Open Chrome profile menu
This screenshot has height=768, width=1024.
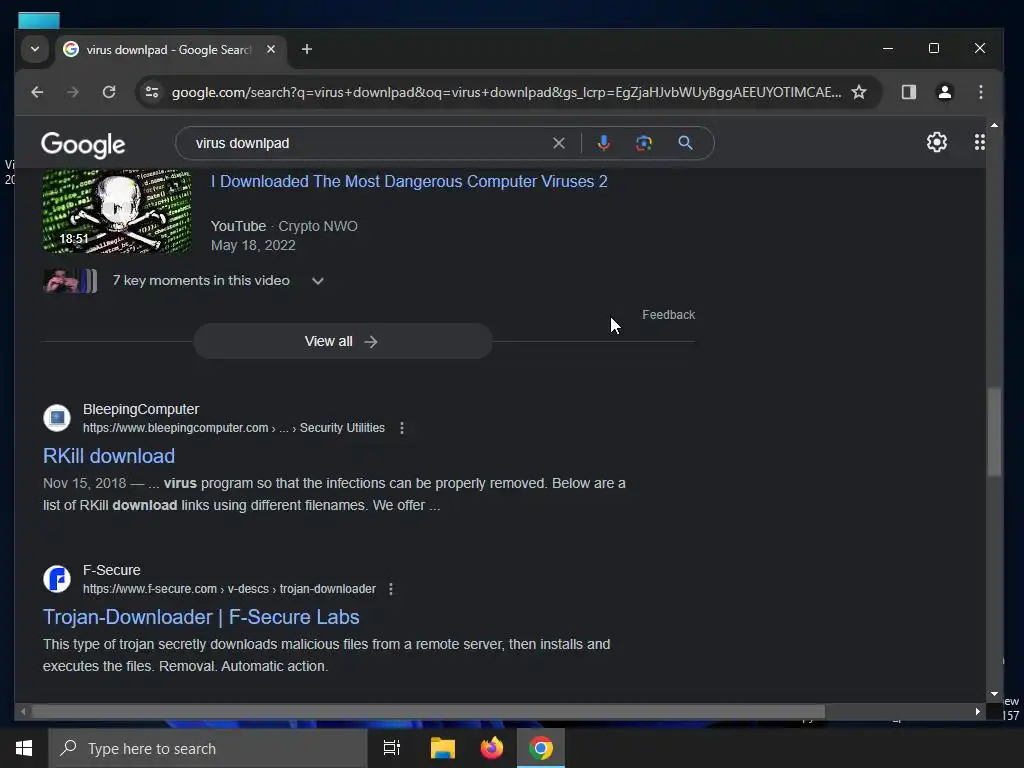944,92
